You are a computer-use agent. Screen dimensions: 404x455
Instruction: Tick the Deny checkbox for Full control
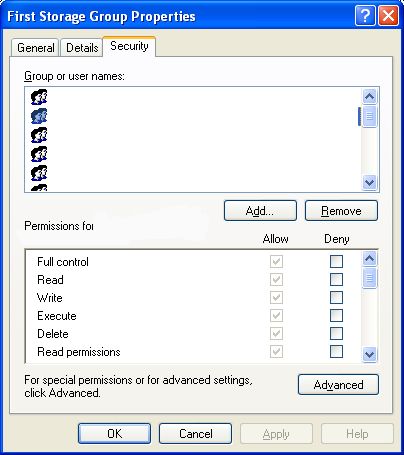click(336, 261)
